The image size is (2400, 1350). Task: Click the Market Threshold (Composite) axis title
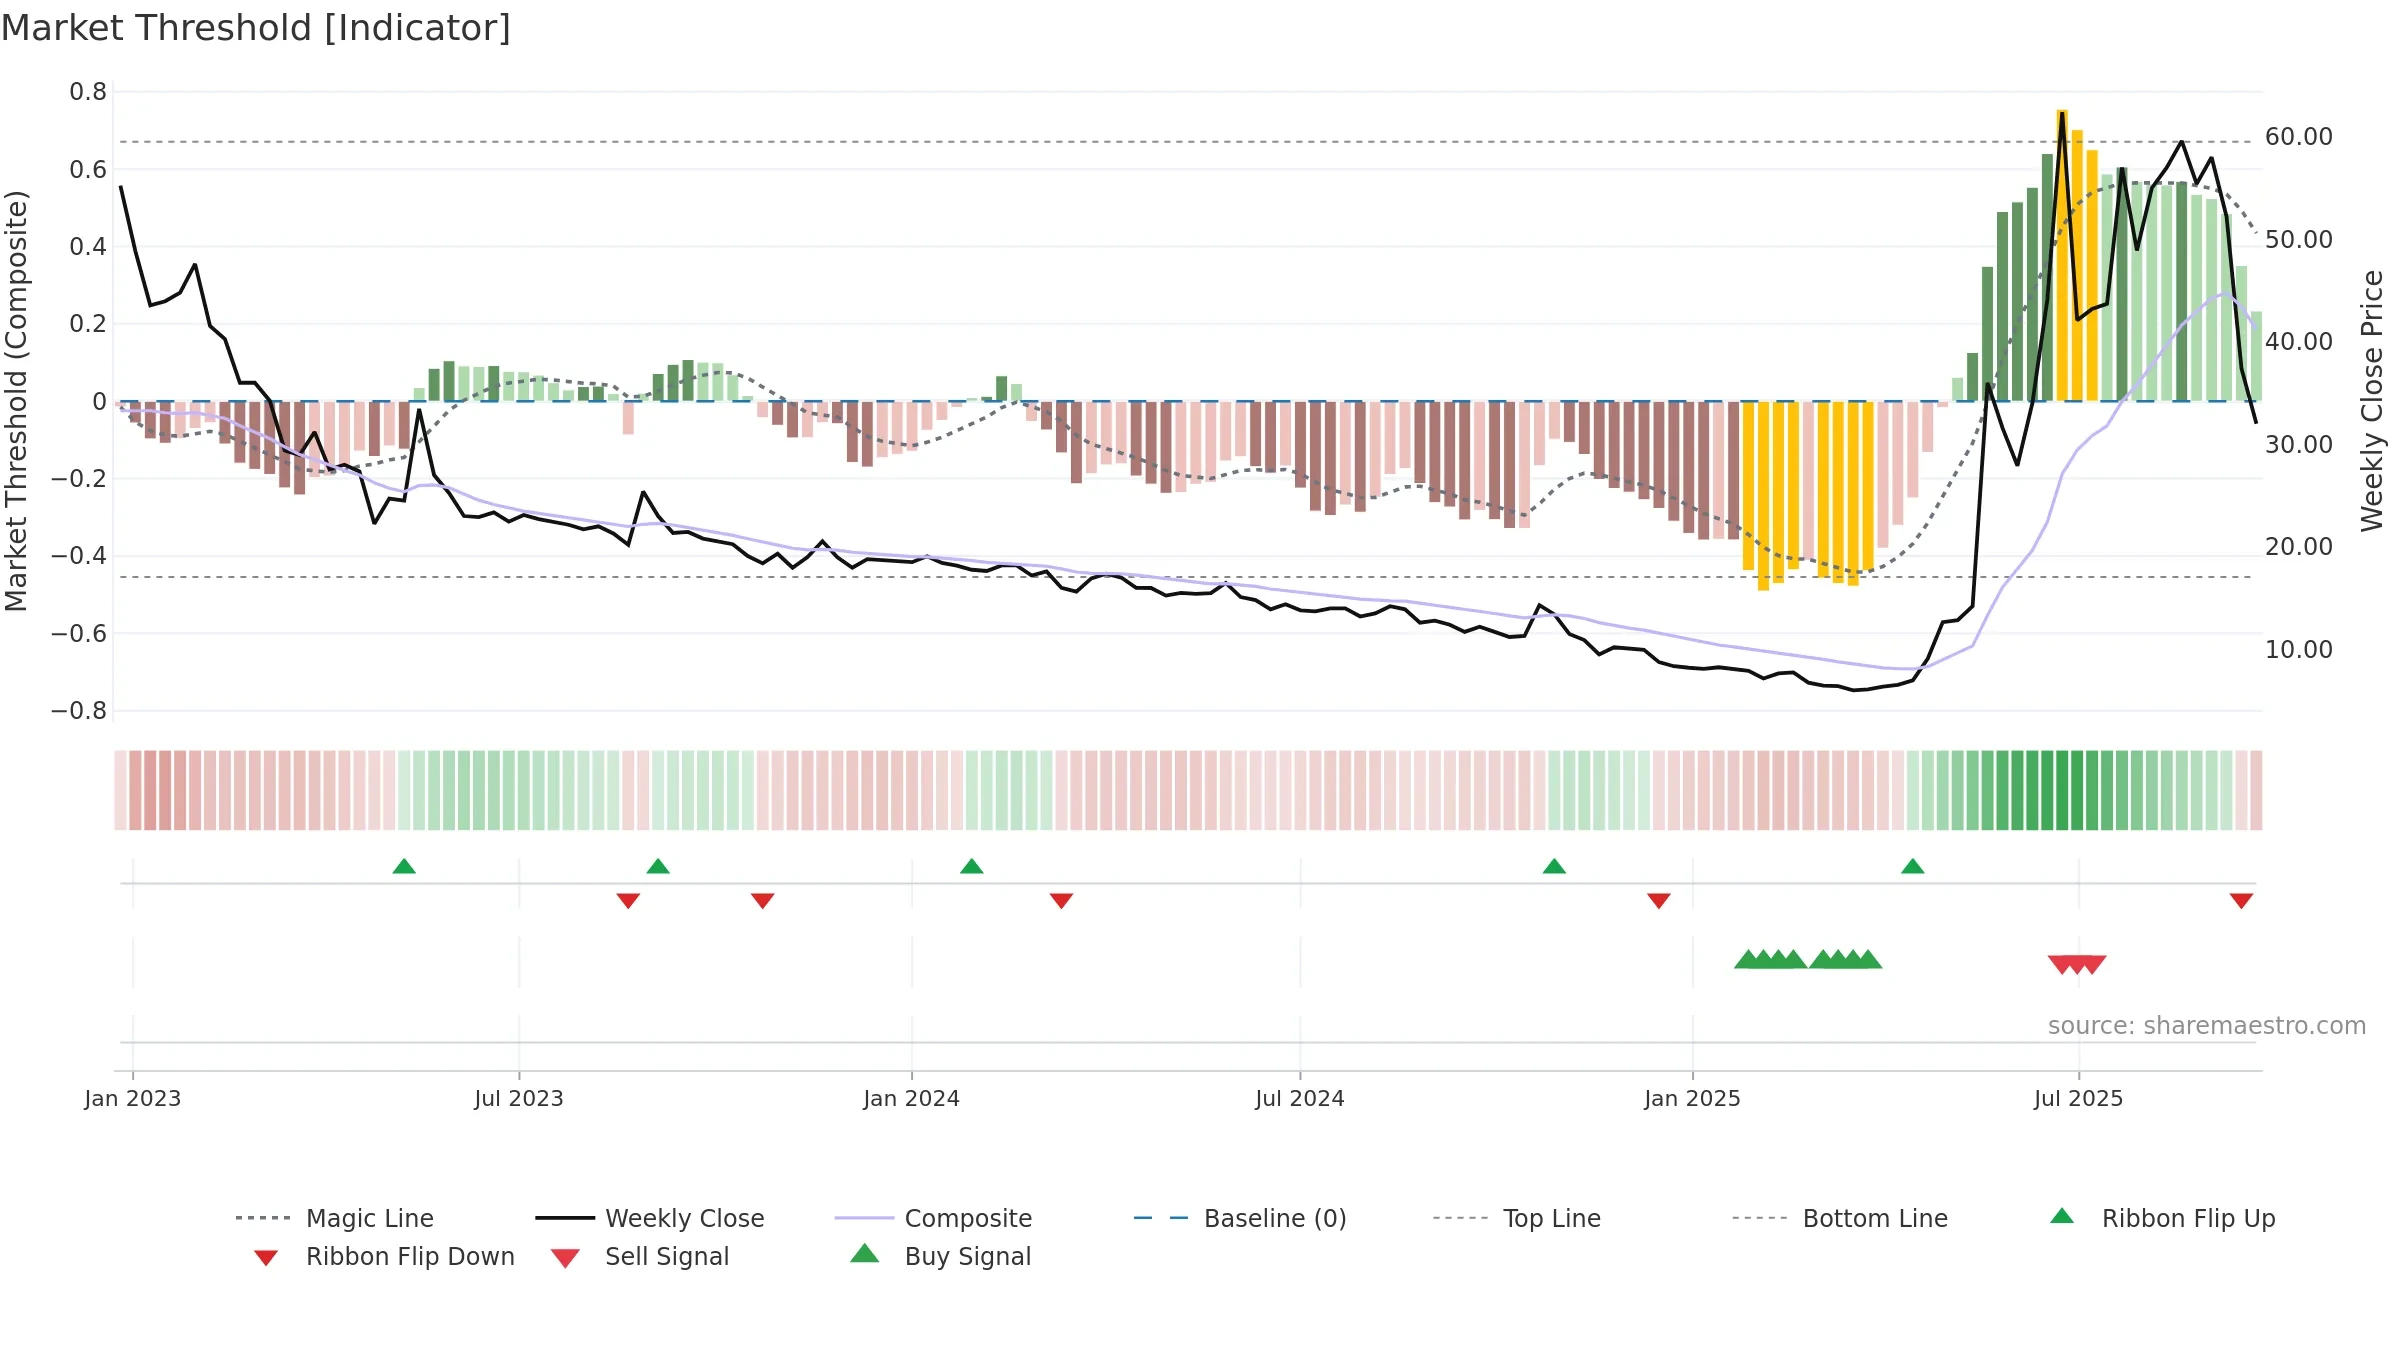pyautogui.click(x=16, y=401)
